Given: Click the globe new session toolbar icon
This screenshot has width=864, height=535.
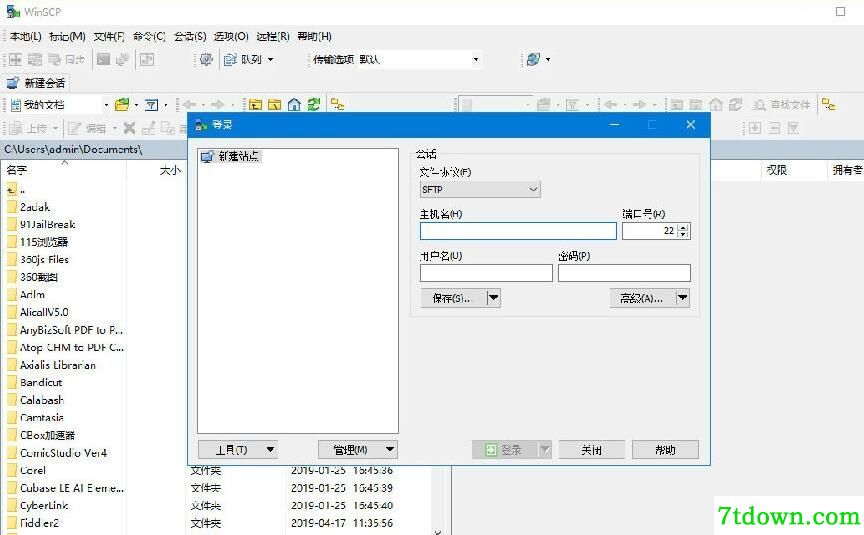Looking at the screenshot, I should tap(533, 59).
